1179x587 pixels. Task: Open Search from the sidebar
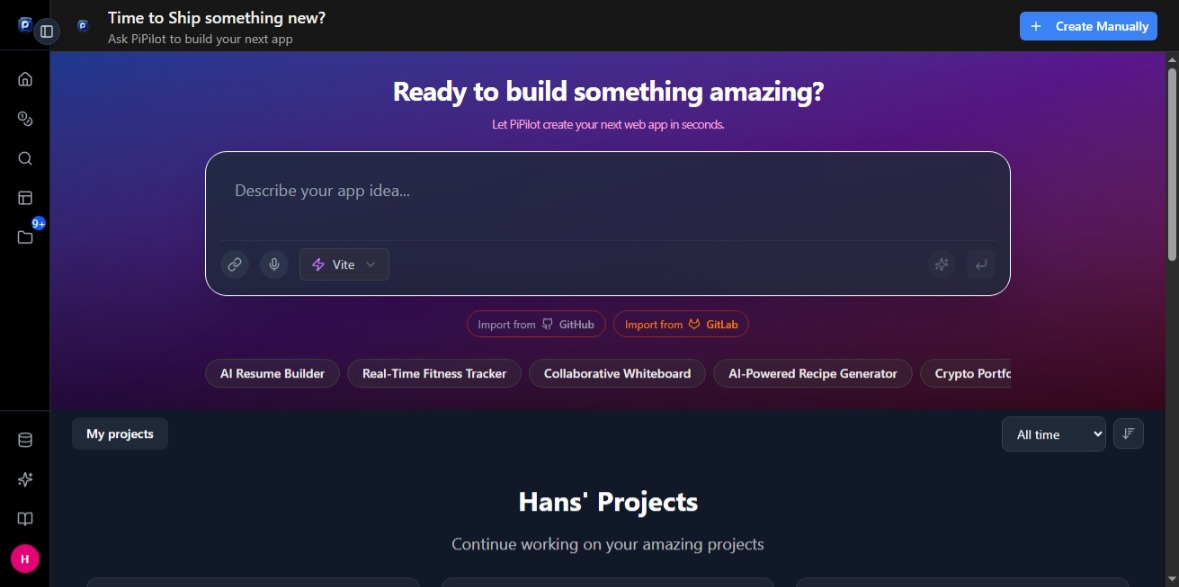coord(25,158)
